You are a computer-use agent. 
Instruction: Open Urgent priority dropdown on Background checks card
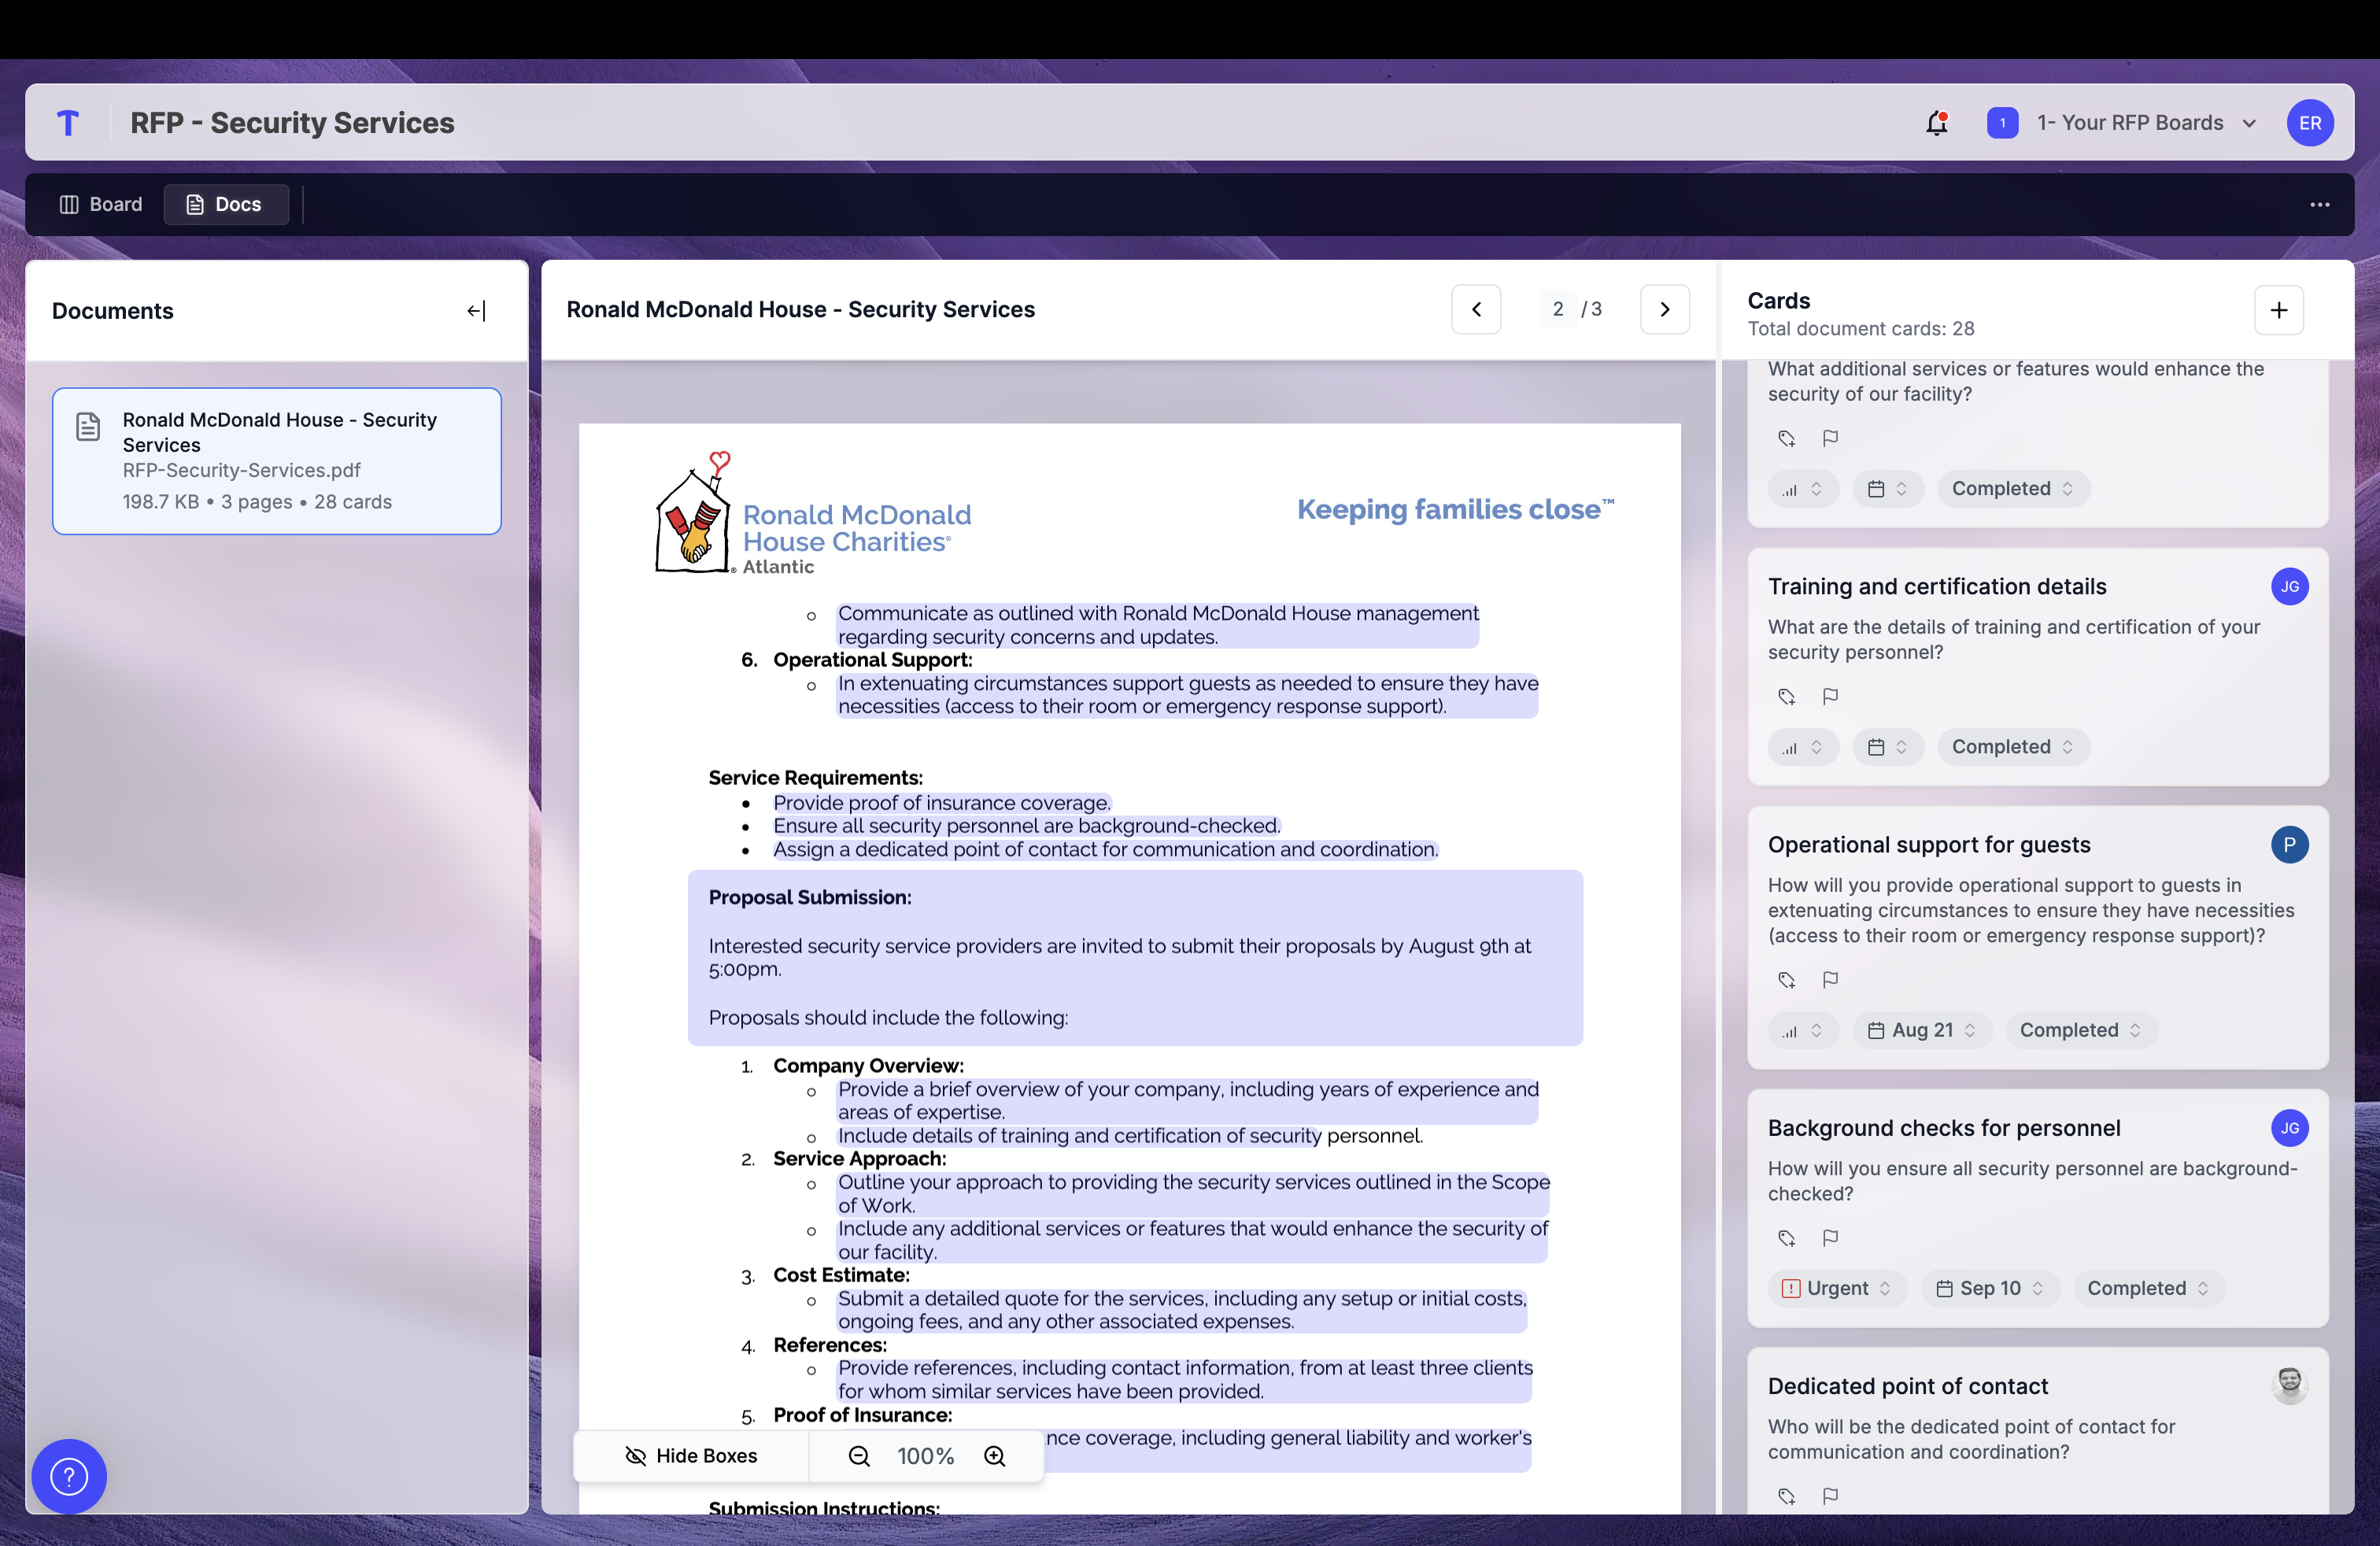pyautogui.click(x=1836, y=1288)
